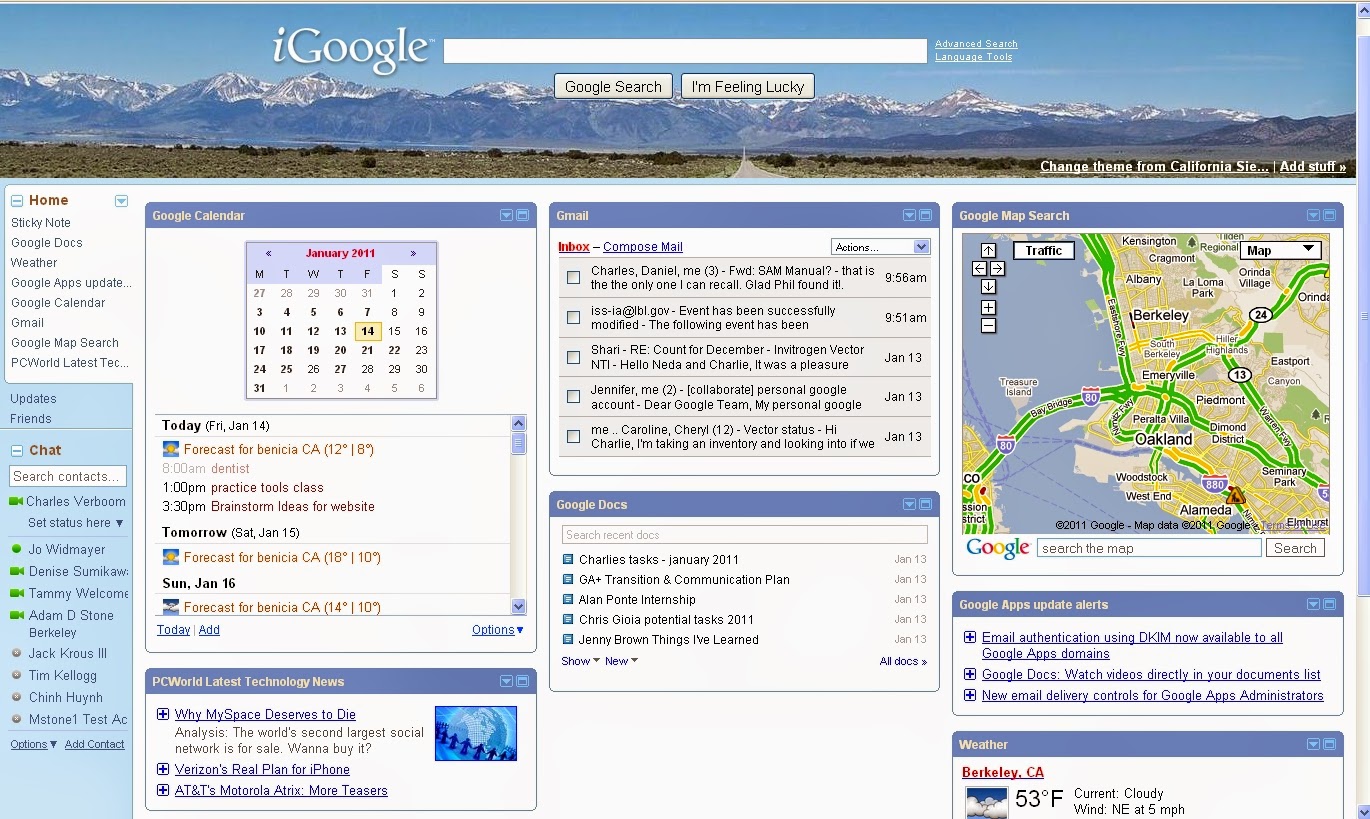1370x819 pixels.
Task: Open Updates in sidebar
Action: point(33,399)
